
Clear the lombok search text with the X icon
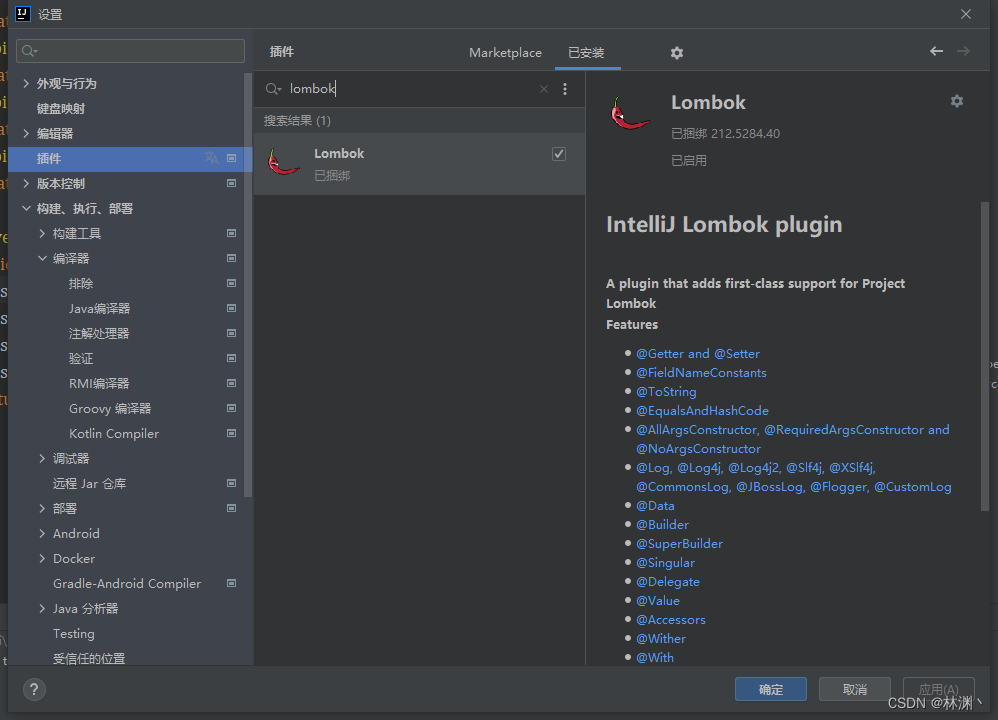[x=544, y=89]
